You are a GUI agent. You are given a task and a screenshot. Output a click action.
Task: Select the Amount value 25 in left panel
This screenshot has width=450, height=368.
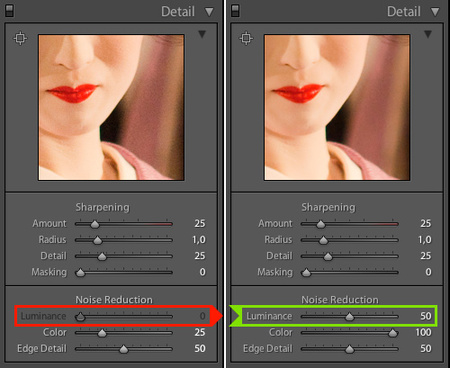click(x=200, y=223)
